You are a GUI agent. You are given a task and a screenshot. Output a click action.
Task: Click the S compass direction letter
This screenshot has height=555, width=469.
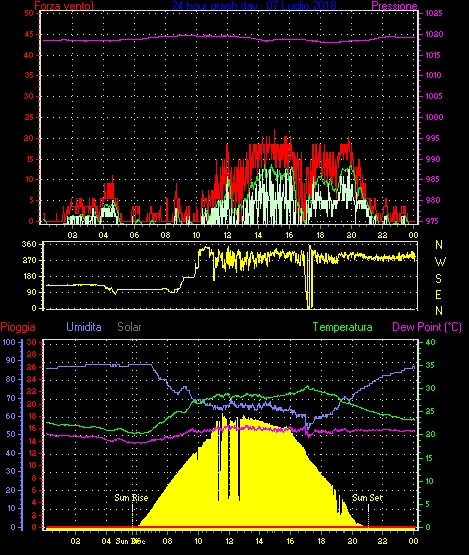(x=439, y=279)
